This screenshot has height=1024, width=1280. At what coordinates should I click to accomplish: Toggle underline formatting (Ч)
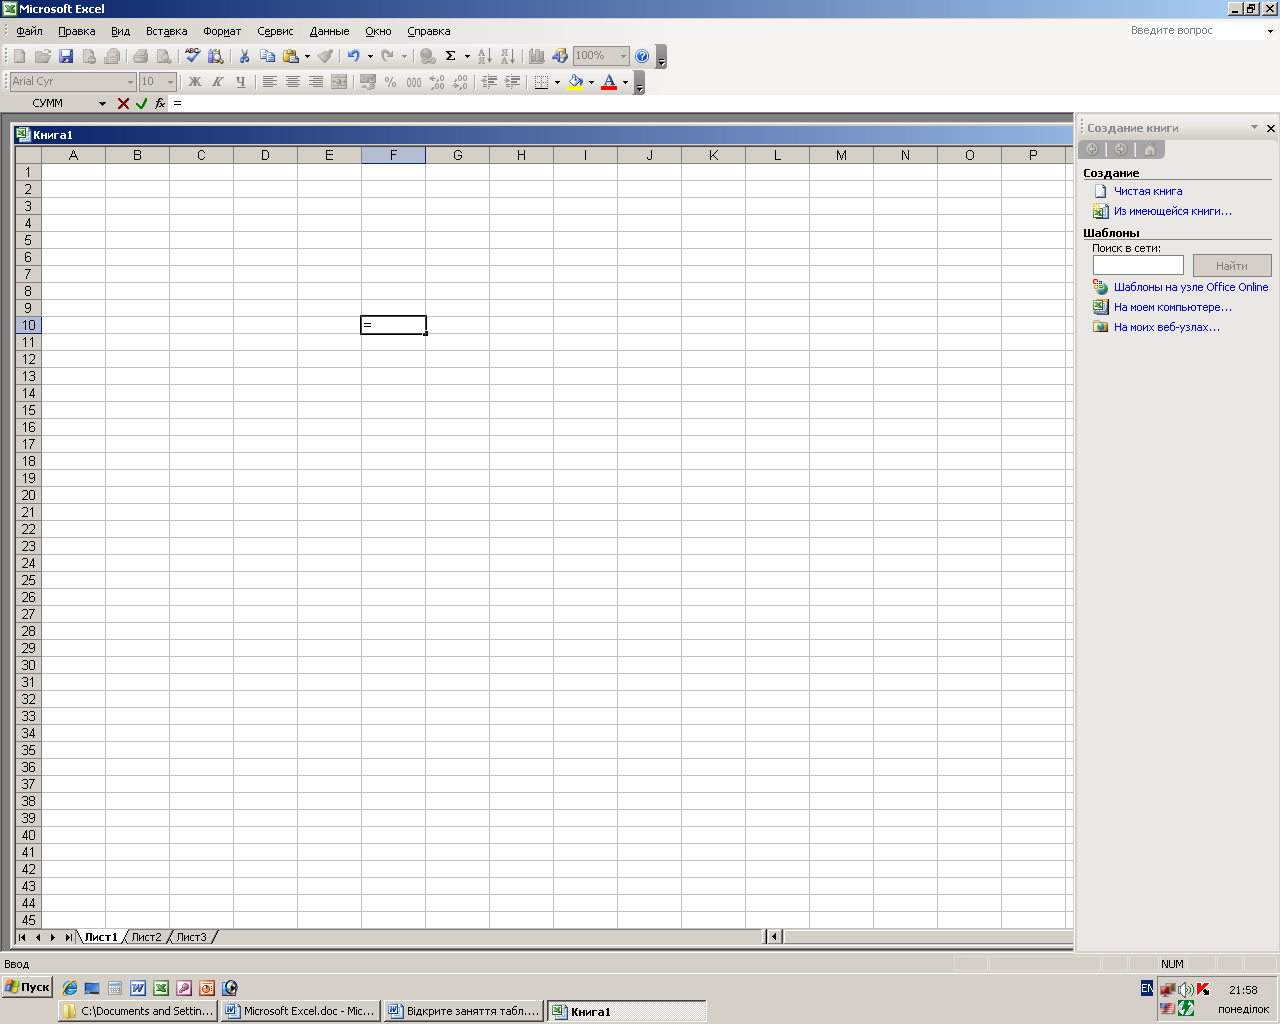240,82
